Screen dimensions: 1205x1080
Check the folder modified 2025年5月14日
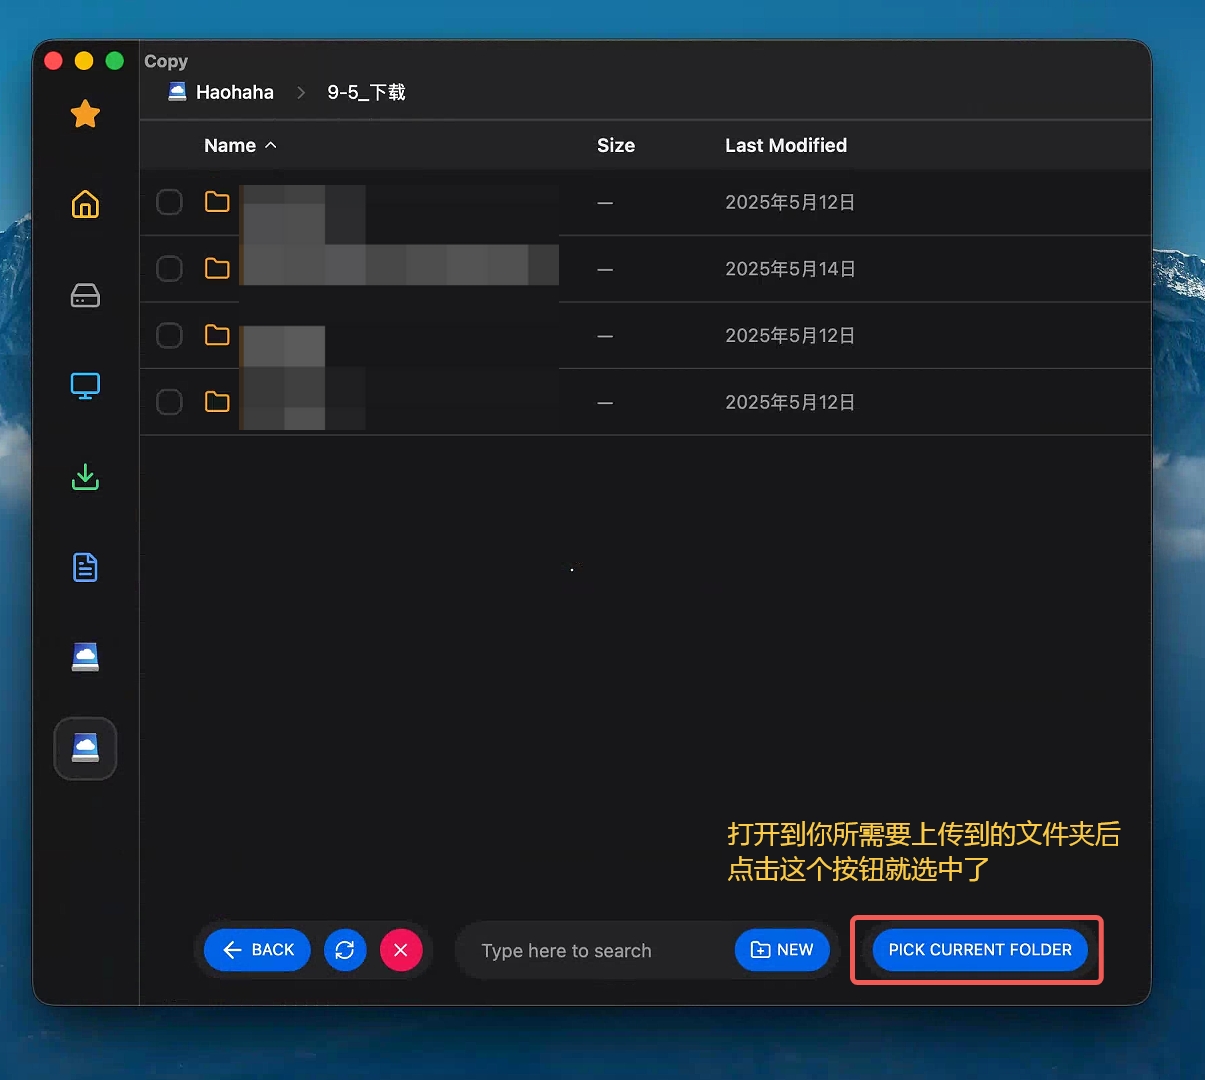tap(169, 269)
